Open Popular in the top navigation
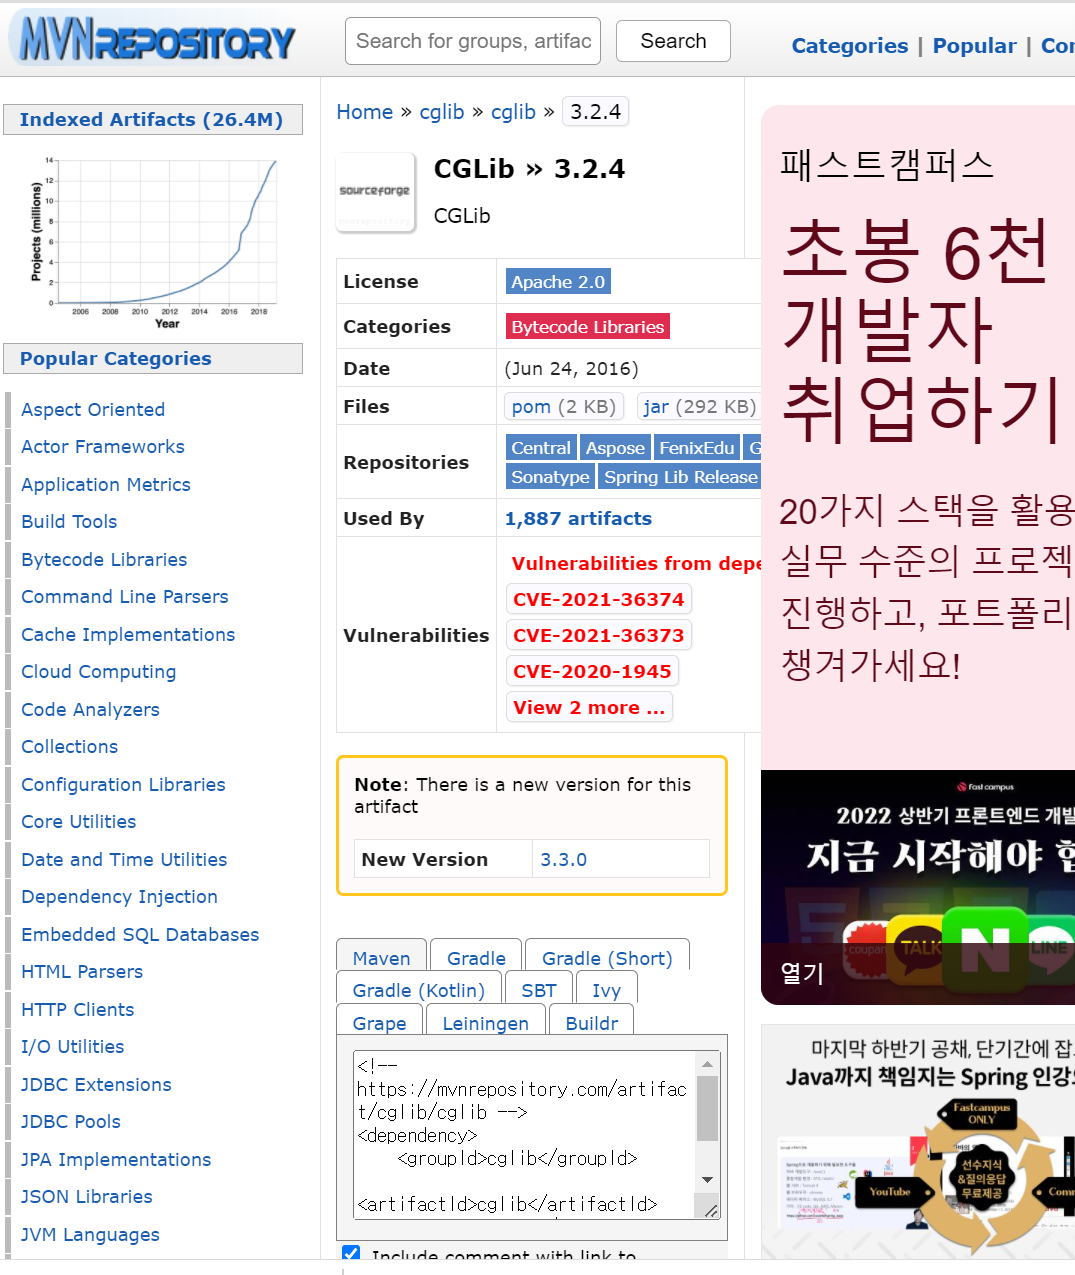The width and height of the screenshot is (1075, 1275). tap(974, 46)
